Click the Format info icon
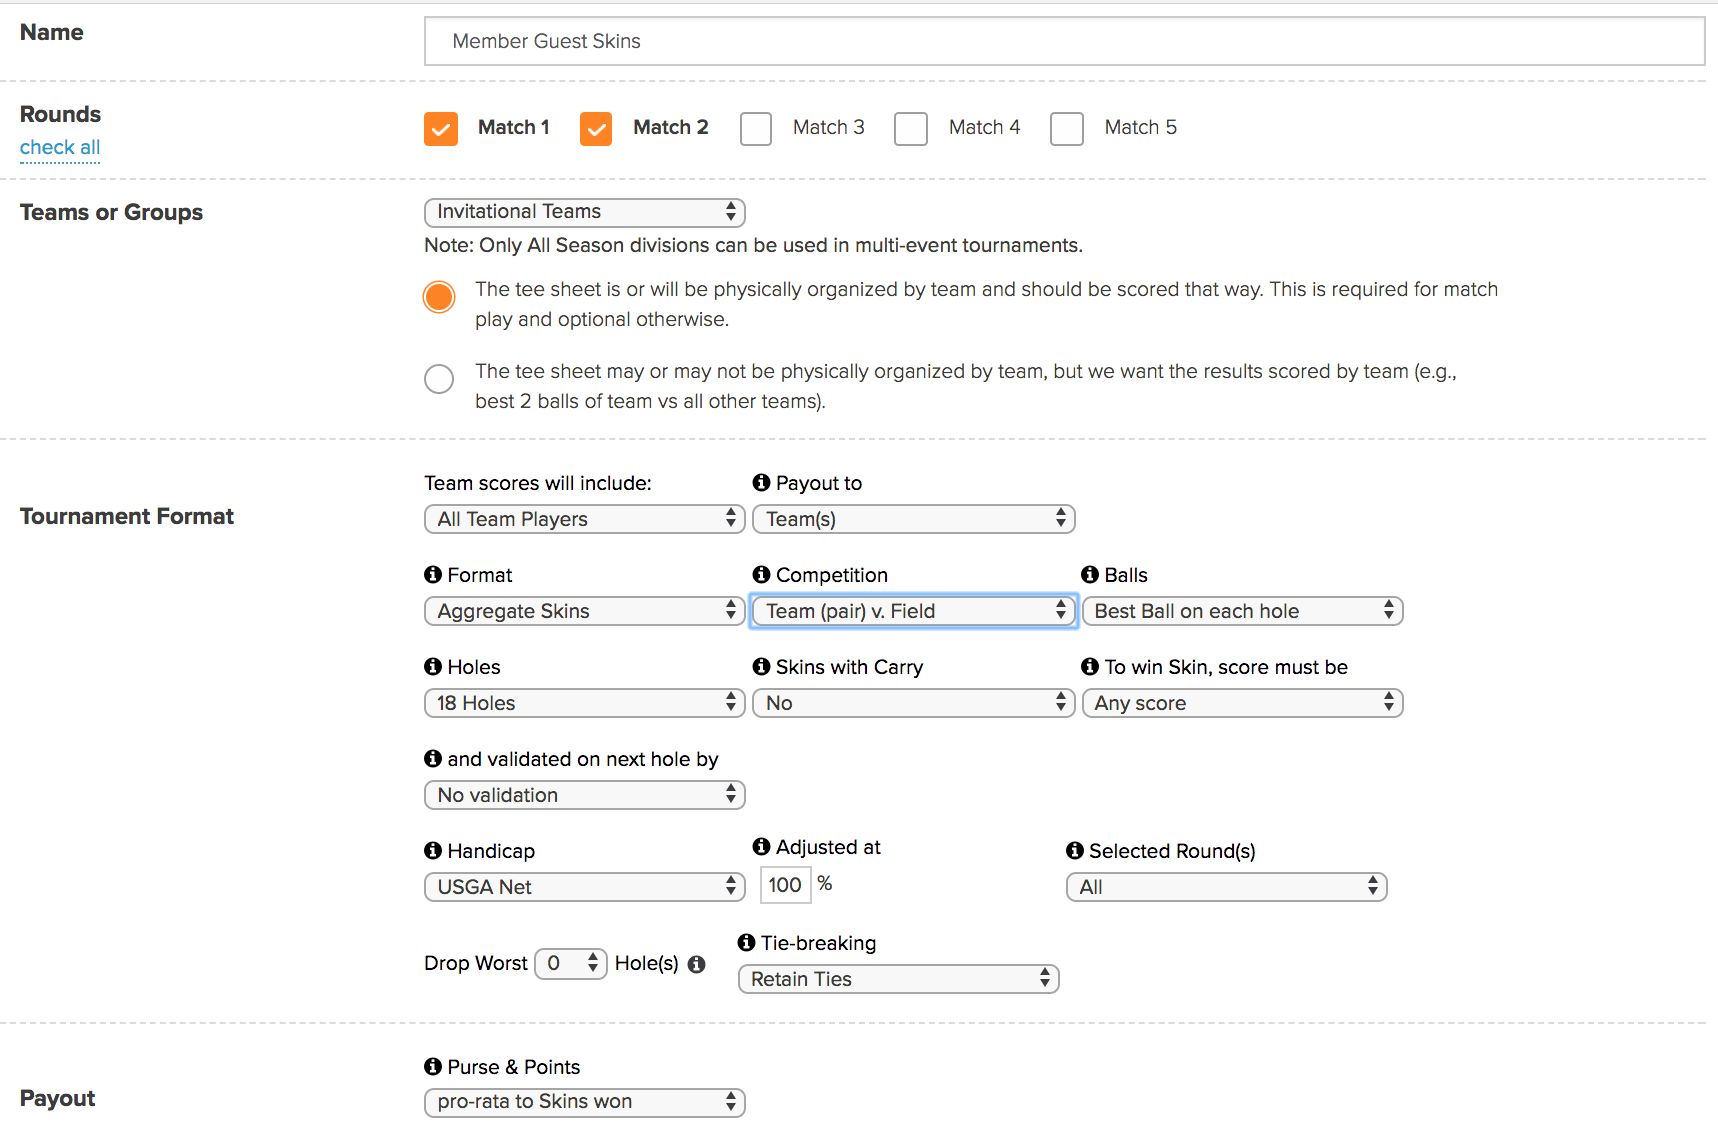 click(x=433, y=574)
